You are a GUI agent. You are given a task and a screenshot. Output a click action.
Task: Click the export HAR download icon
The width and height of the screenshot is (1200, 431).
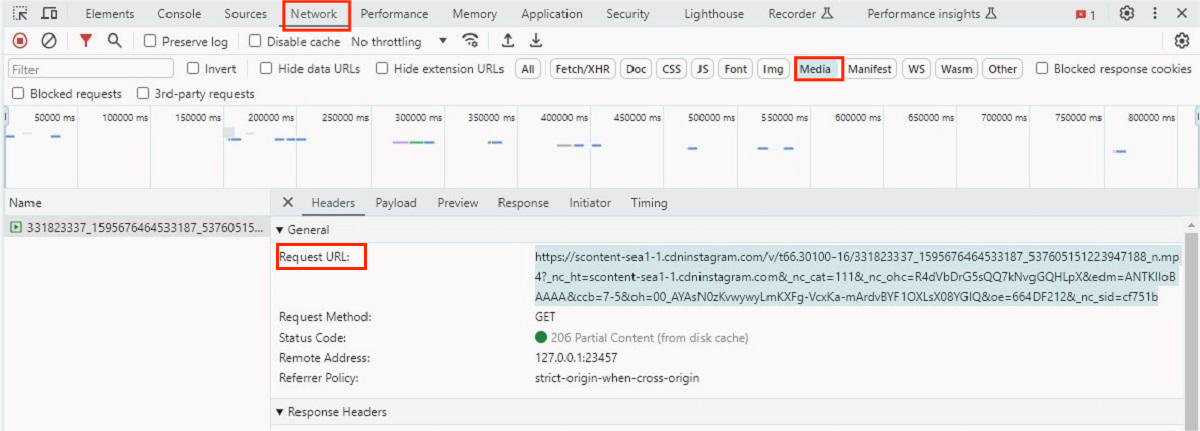pos(536,41)
